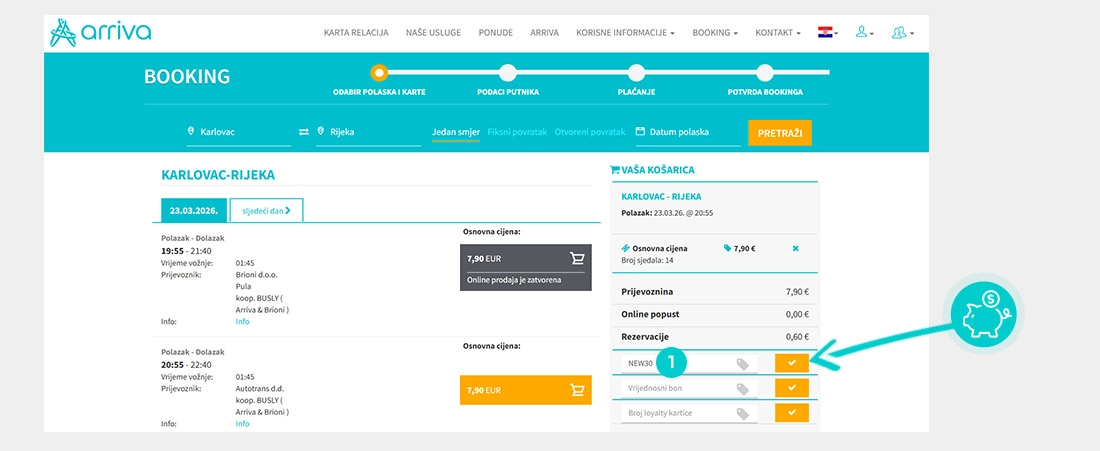Add 20:55 departure 7,90 EUR to cart
Screen dimensions: 1100x451
525,390
